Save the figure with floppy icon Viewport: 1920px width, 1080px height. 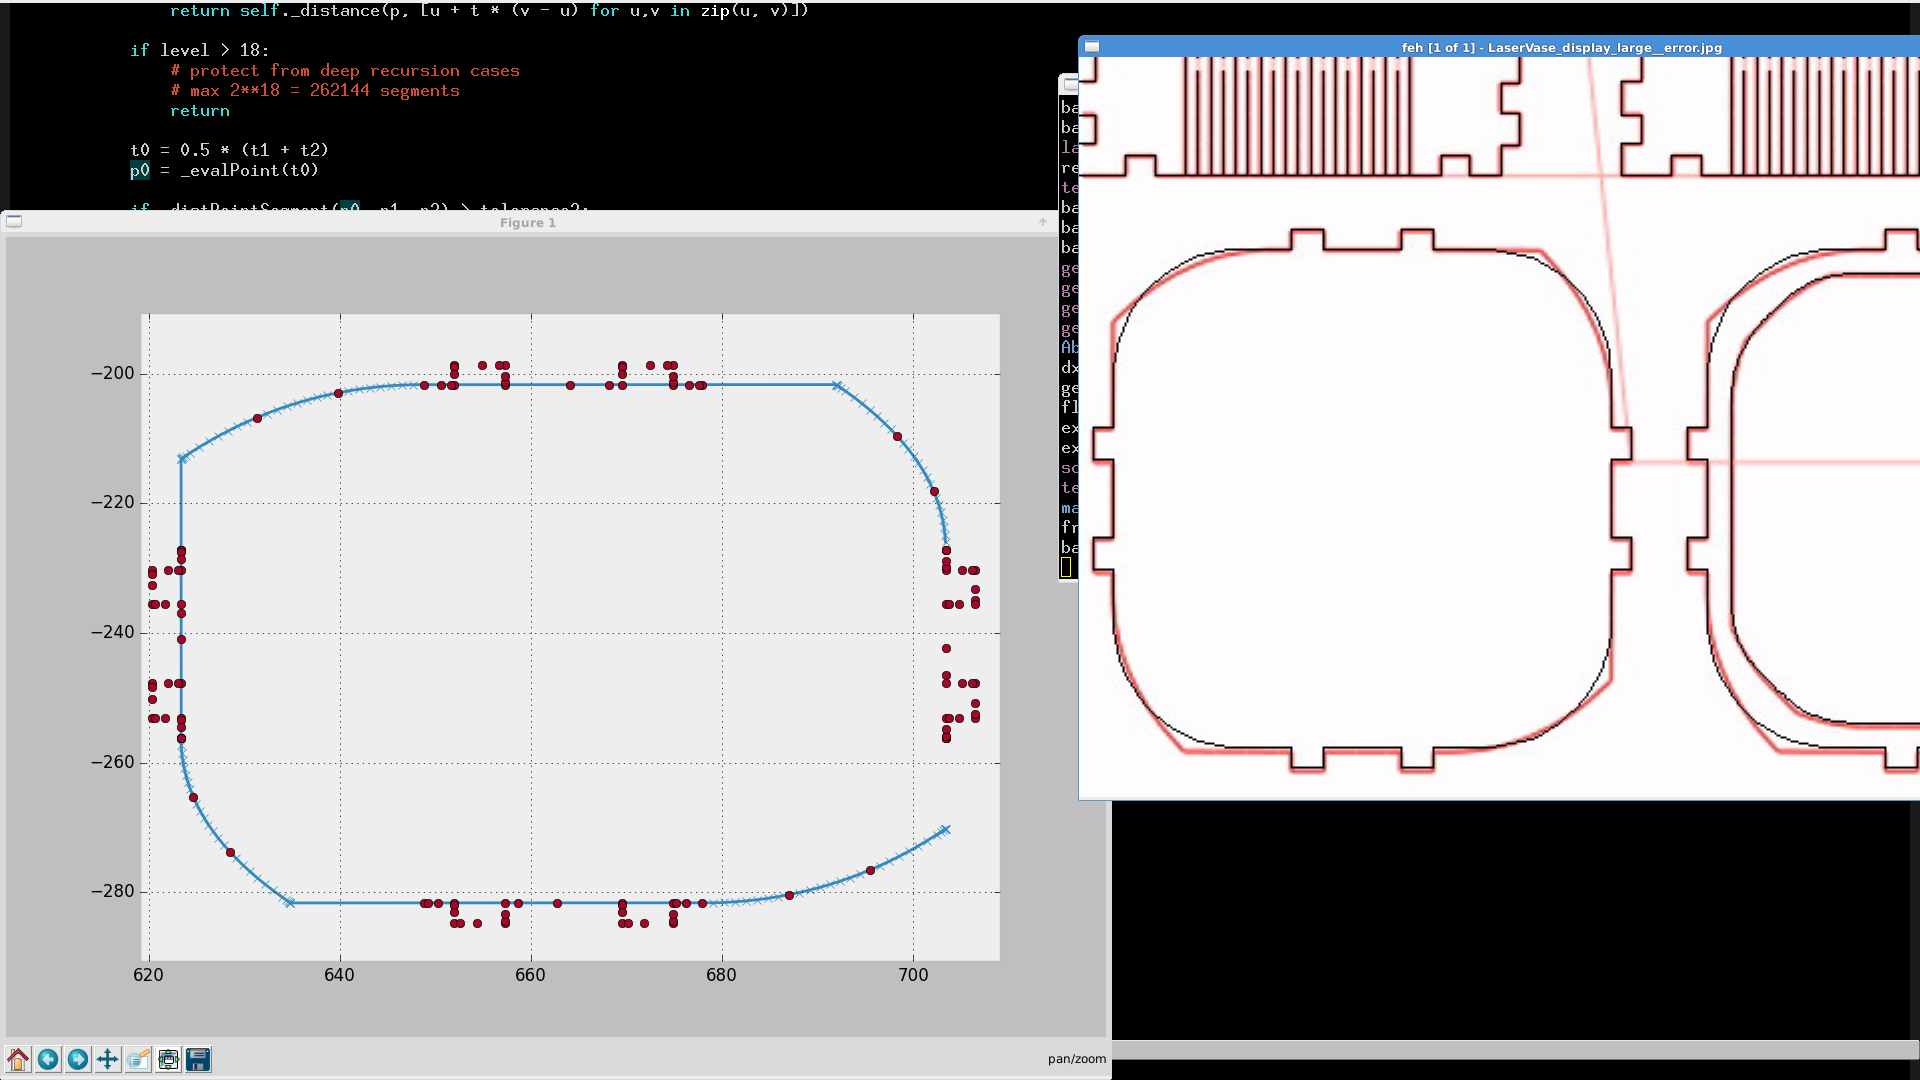tap(198, 1059)
